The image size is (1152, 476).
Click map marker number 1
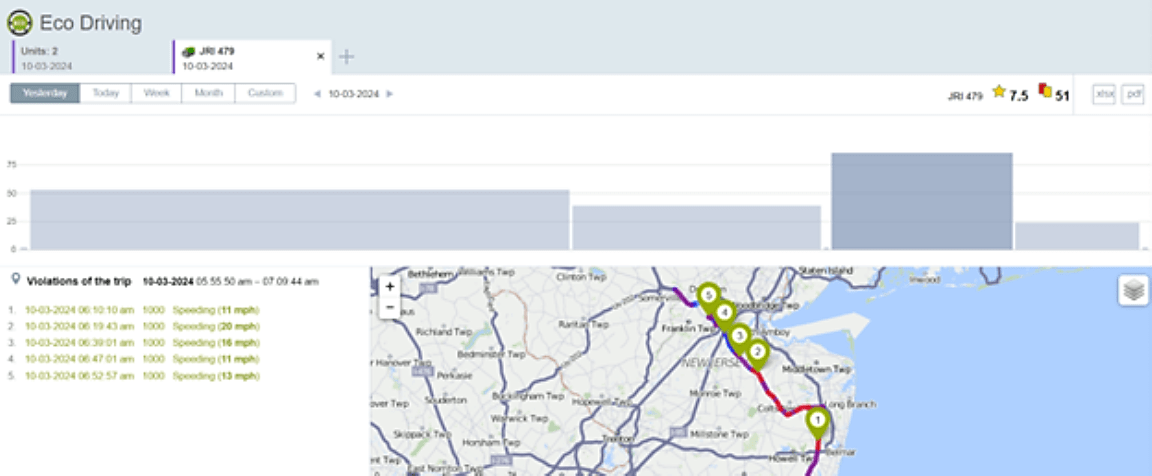point(816,424)
